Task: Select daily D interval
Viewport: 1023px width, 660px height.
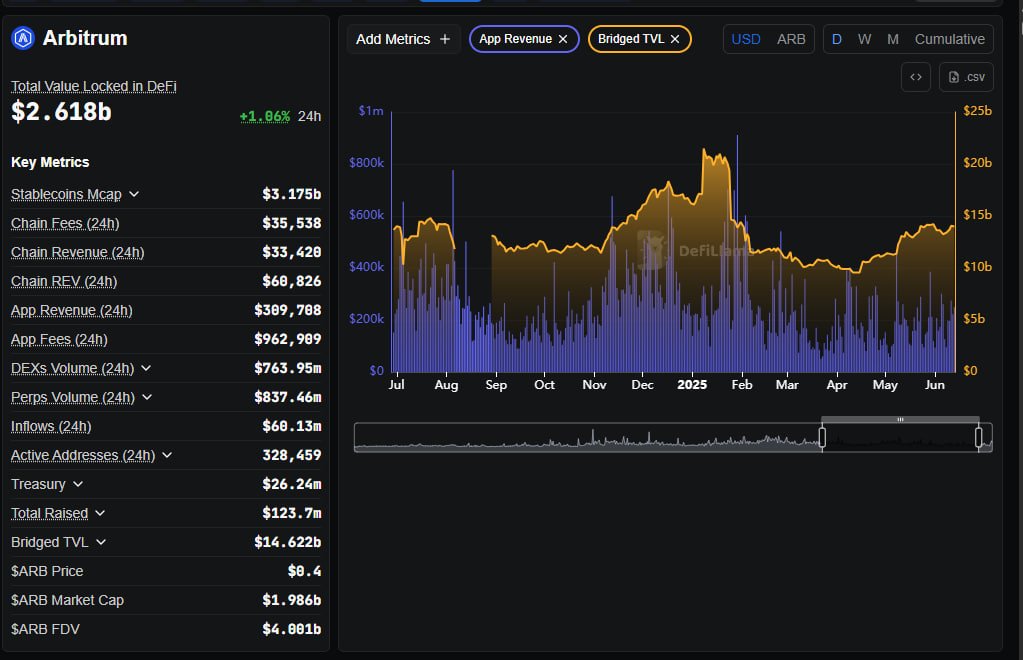Action: point(836,39)
